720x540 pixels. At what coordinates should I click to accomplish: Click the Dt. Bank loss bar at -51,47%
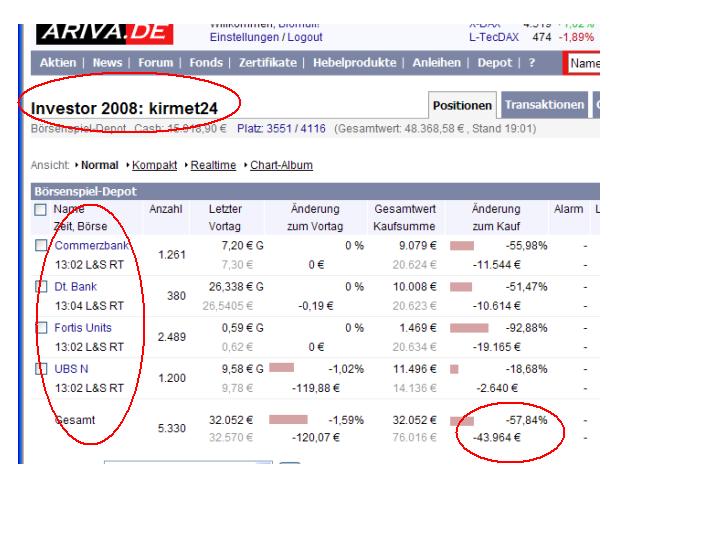[x=461, y=287]
